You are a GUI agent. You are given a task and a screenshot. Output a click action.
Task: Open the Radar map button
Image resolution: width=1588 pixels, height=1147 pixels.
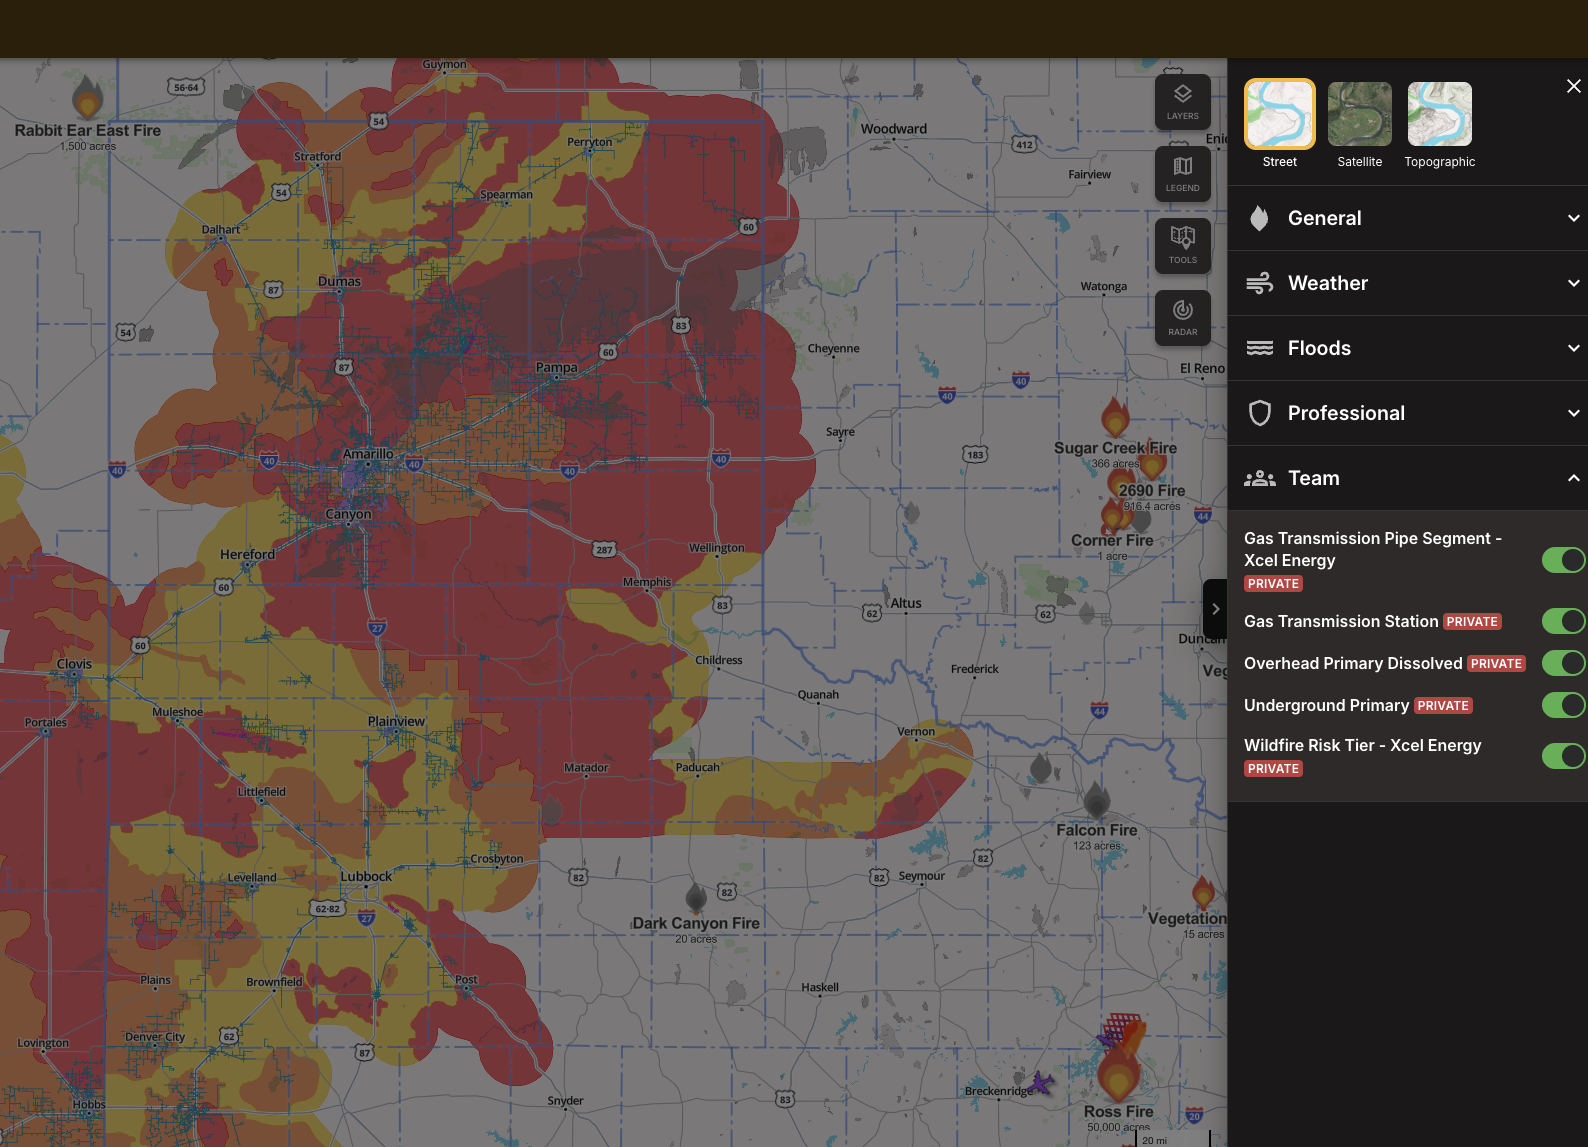pyautogui.click(x=1183, y=318)
